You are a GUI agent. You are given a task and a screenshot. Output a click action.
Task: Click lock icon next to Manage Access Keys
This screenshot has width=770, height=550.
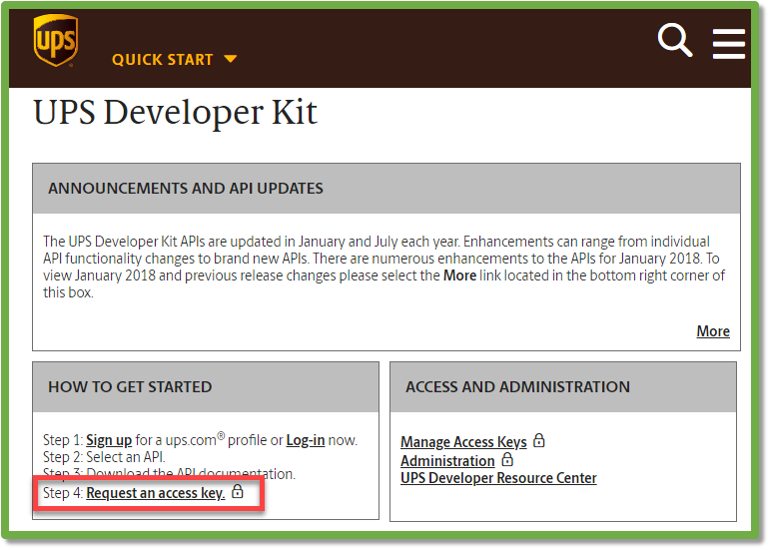(539, 440)
